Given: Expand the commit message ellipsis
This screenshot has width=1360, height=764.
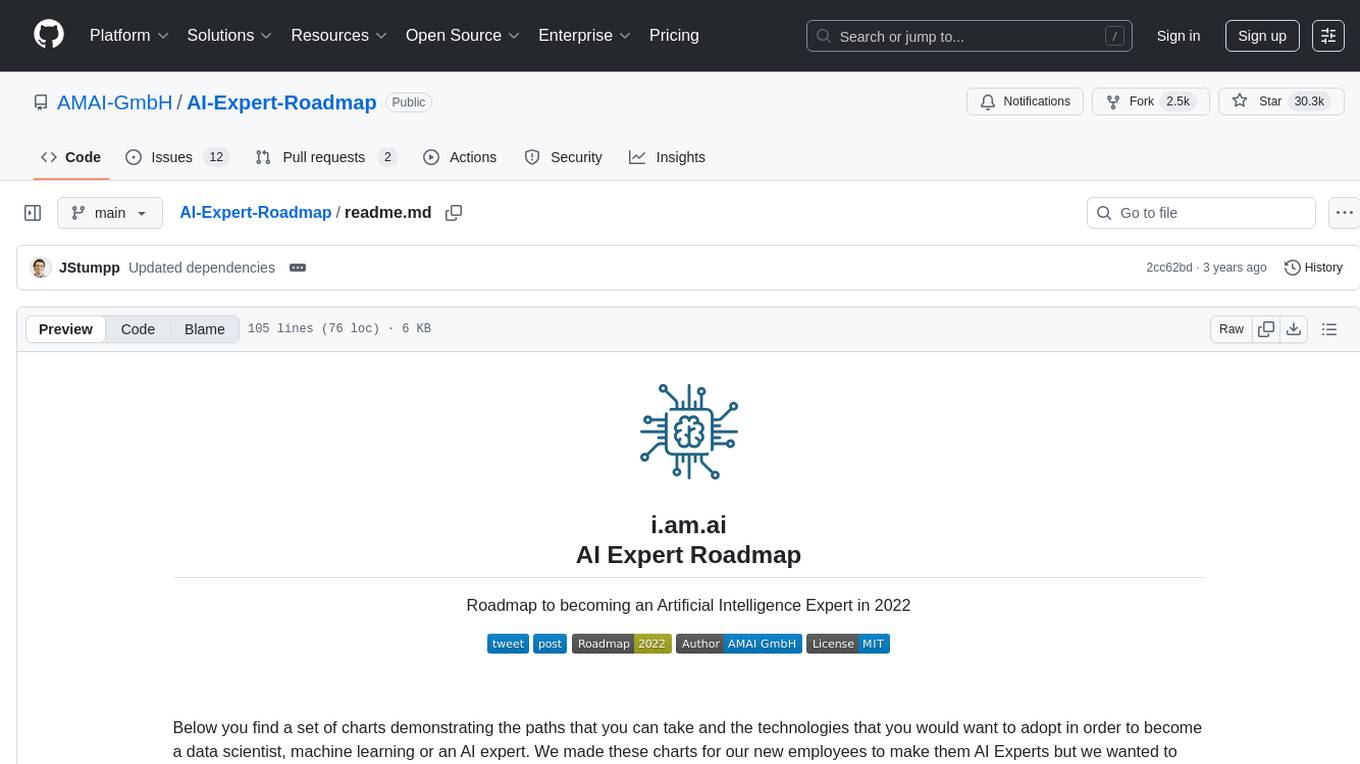Looking at the screenshot, I should click(297, 268).
